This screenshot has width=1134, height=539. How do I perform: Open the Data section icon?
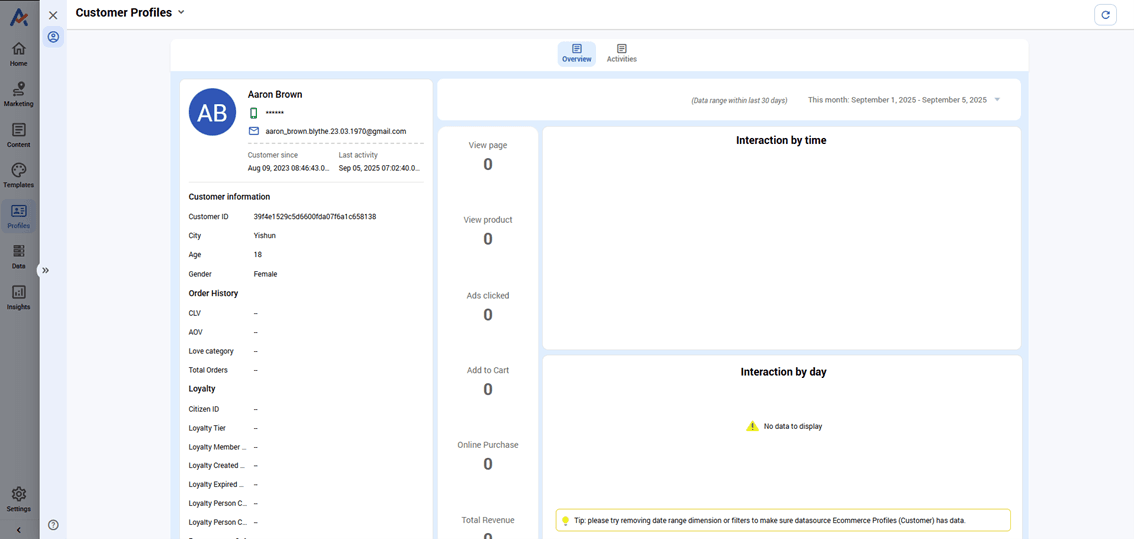(x=18, y=257)
